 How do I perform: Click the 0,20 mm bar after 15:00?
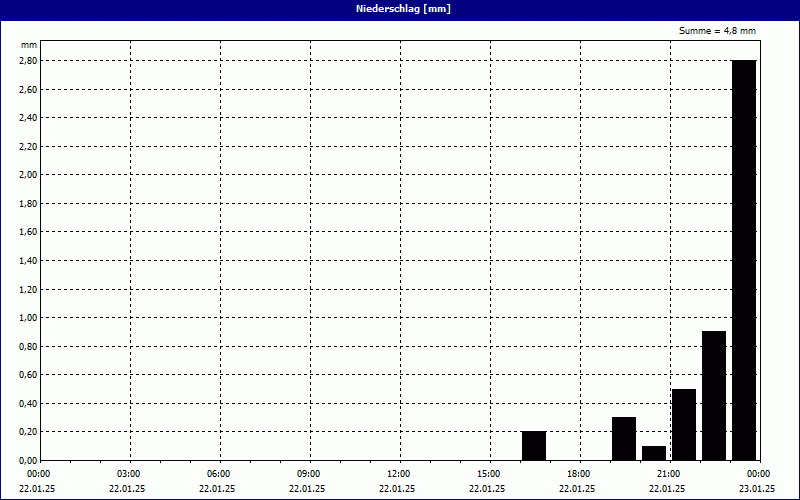point(534,446)
